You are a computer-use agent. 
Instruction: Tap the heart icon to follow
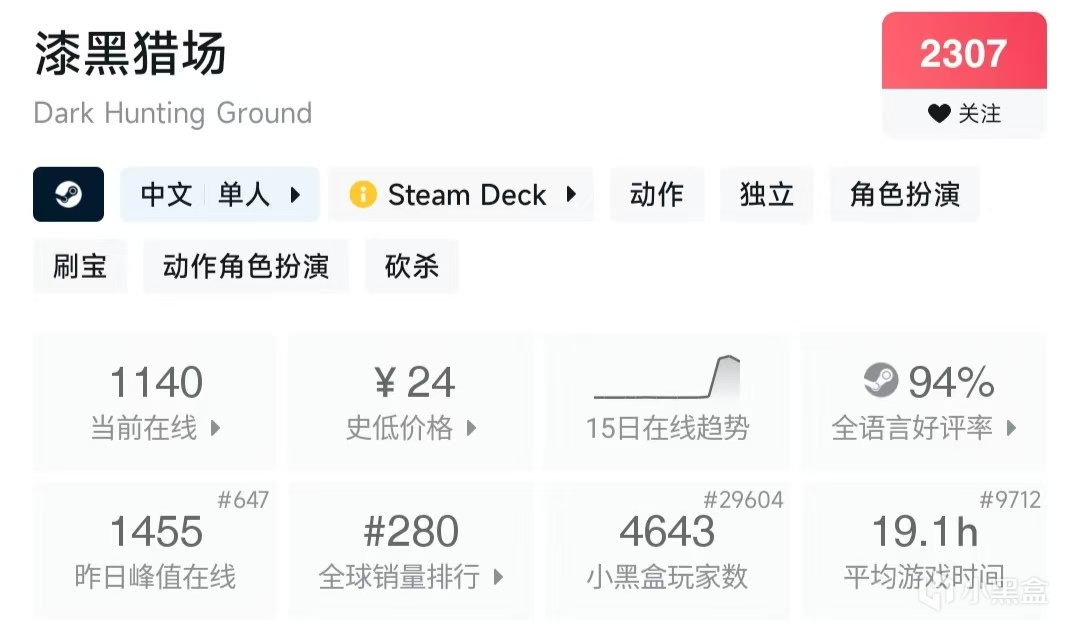[939, 113]
